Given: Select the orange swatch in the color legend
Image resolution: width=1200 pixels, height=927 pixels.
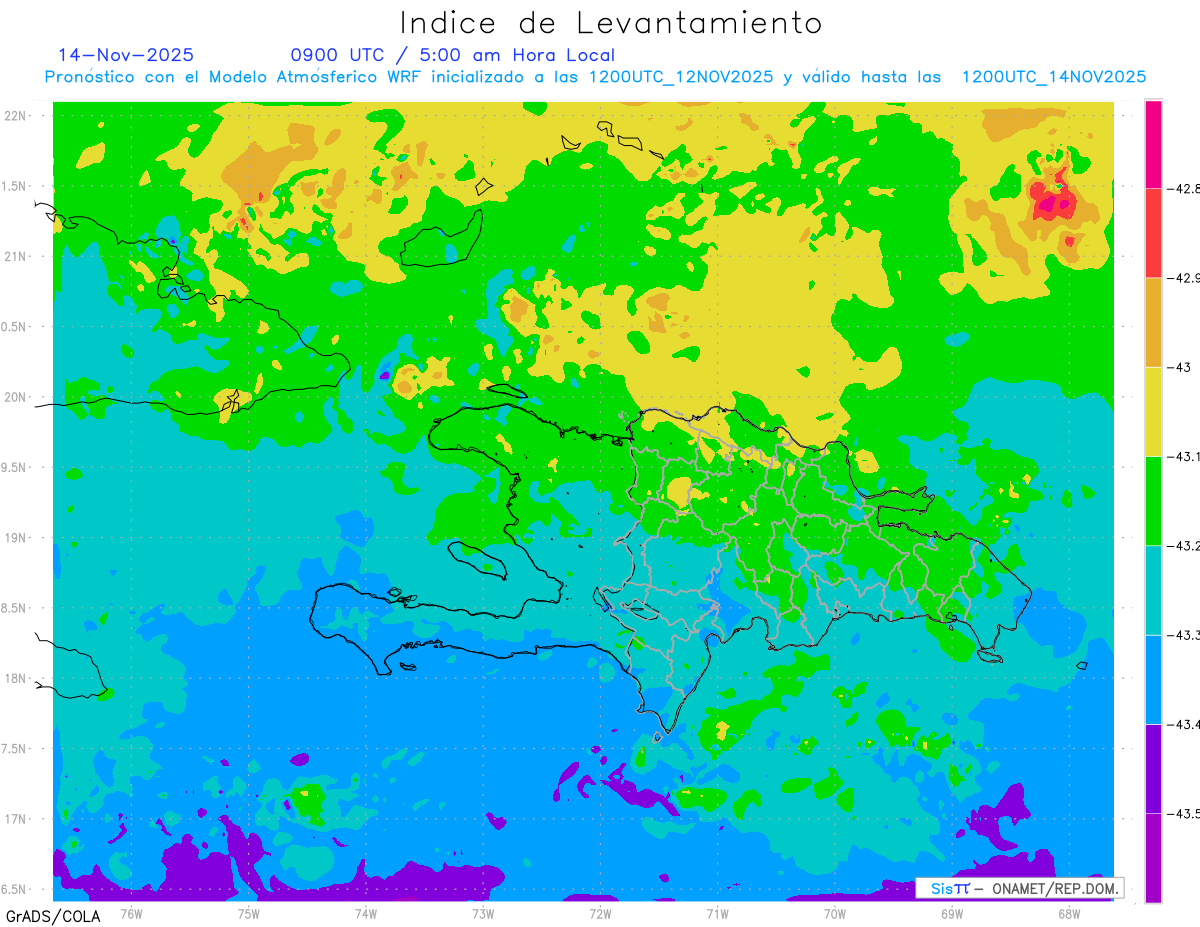Looking at the screenshot, I should point(1153,322).
